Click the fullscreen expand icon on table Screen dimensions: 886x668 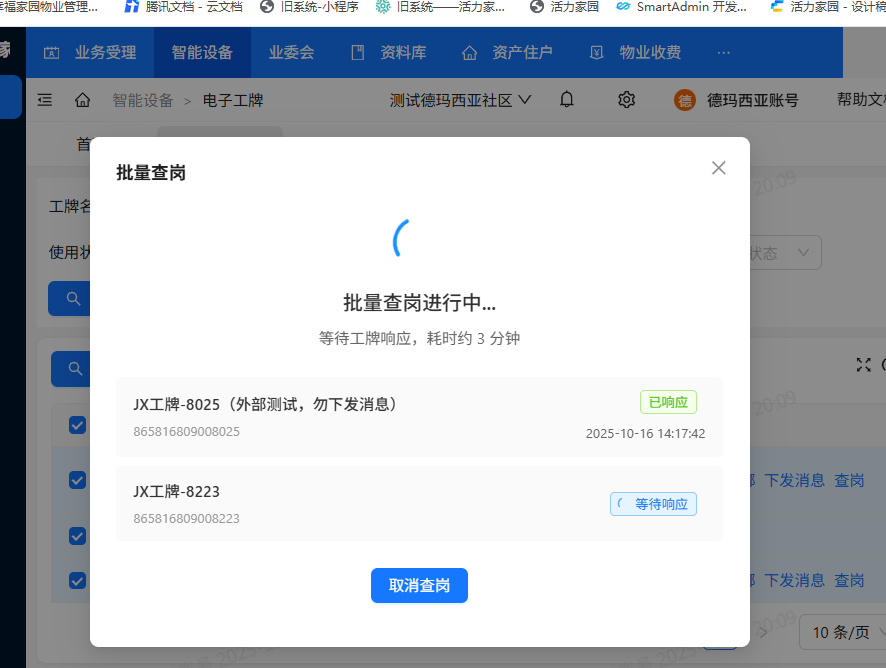click(864, 365)
